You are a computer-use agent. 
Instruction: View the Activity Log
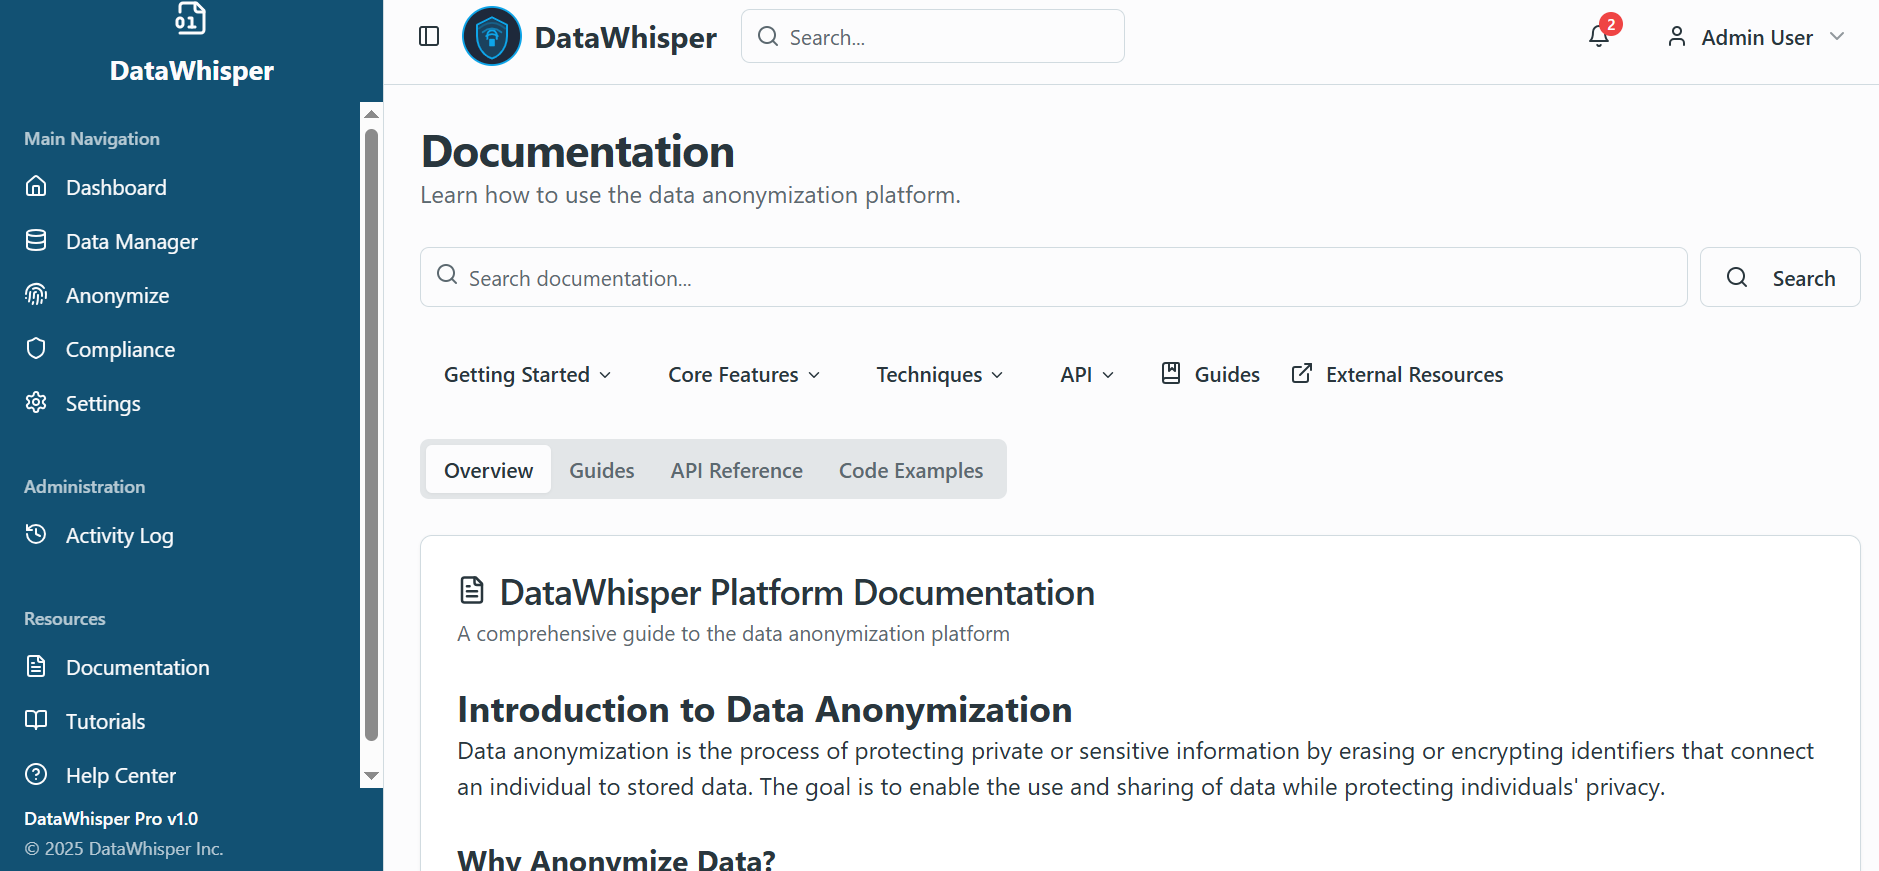[x=119, y=536]
